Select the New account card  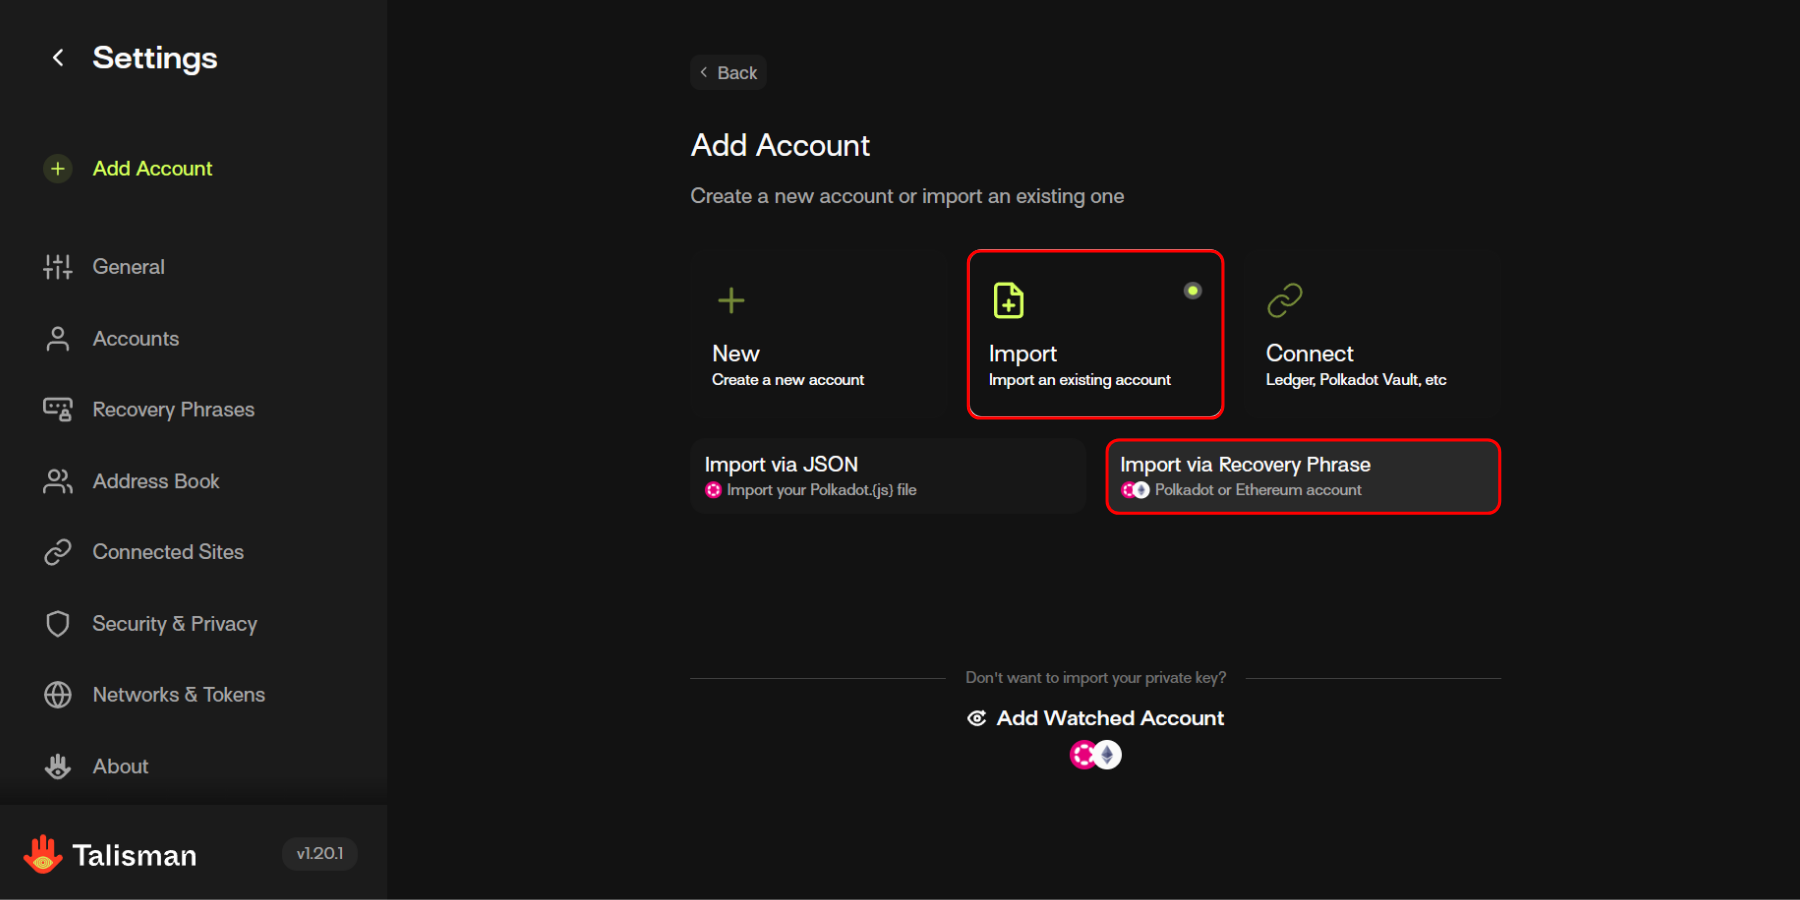coord(817,334)
